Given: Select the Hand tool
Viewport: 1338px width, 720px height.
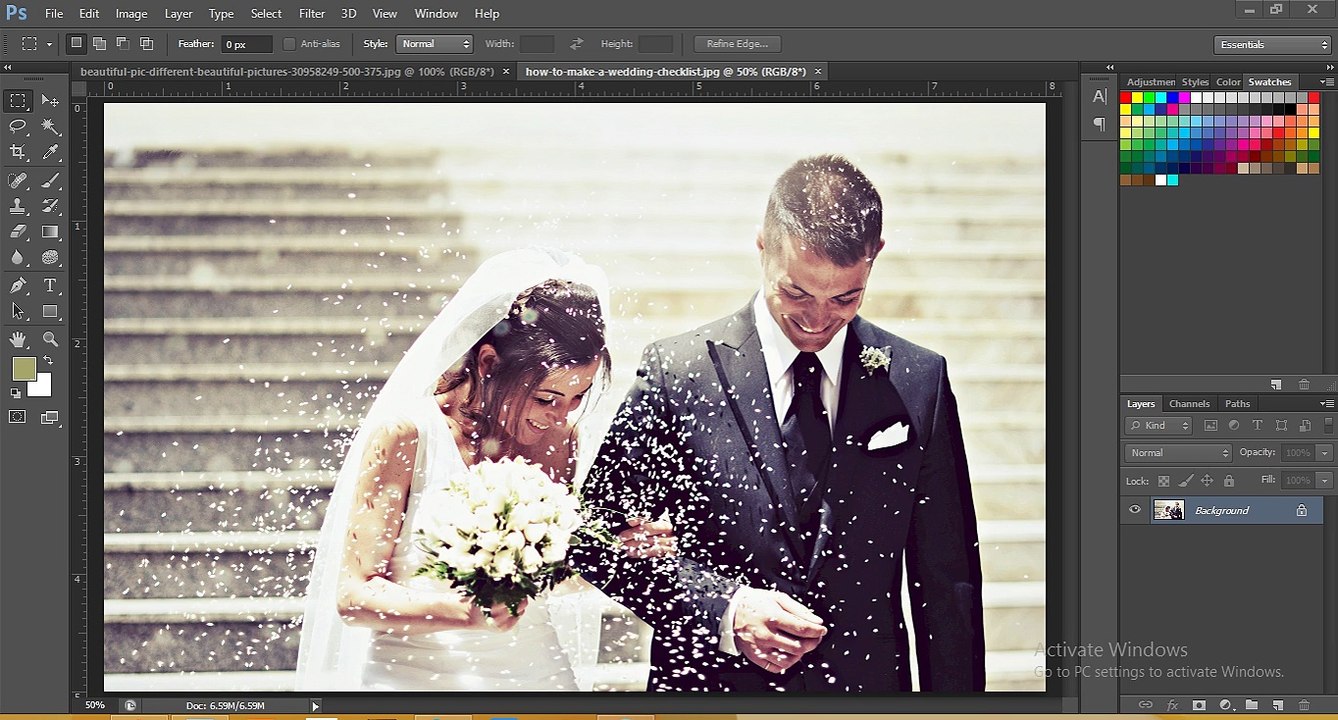Looking at the screenshot, I should pyautogui.click(x=18, y=340).
